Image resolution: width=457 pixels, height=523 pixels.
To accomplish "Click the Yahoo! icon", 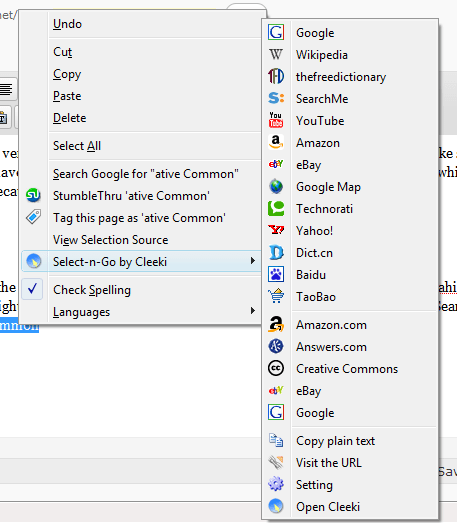I will (276, 230).
